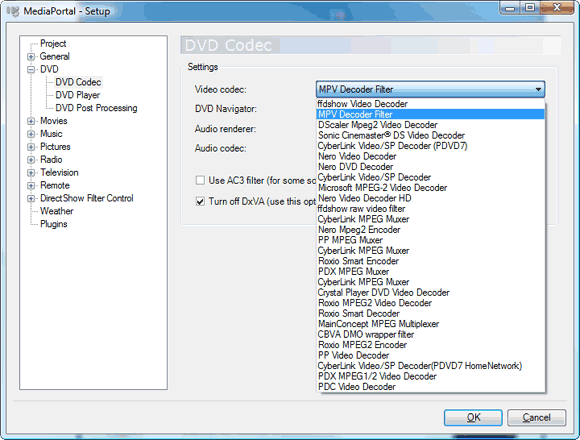Image resolution: width=580 pixels, height=440 pixels.
Task: Expand the Movies tree node
Action: click(31, 121)
